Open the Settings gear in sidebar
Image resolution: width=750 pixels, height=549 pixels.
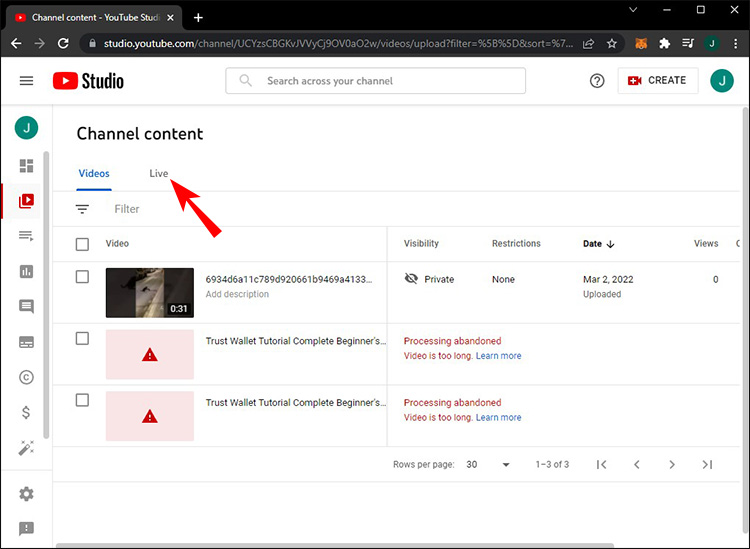26,494
